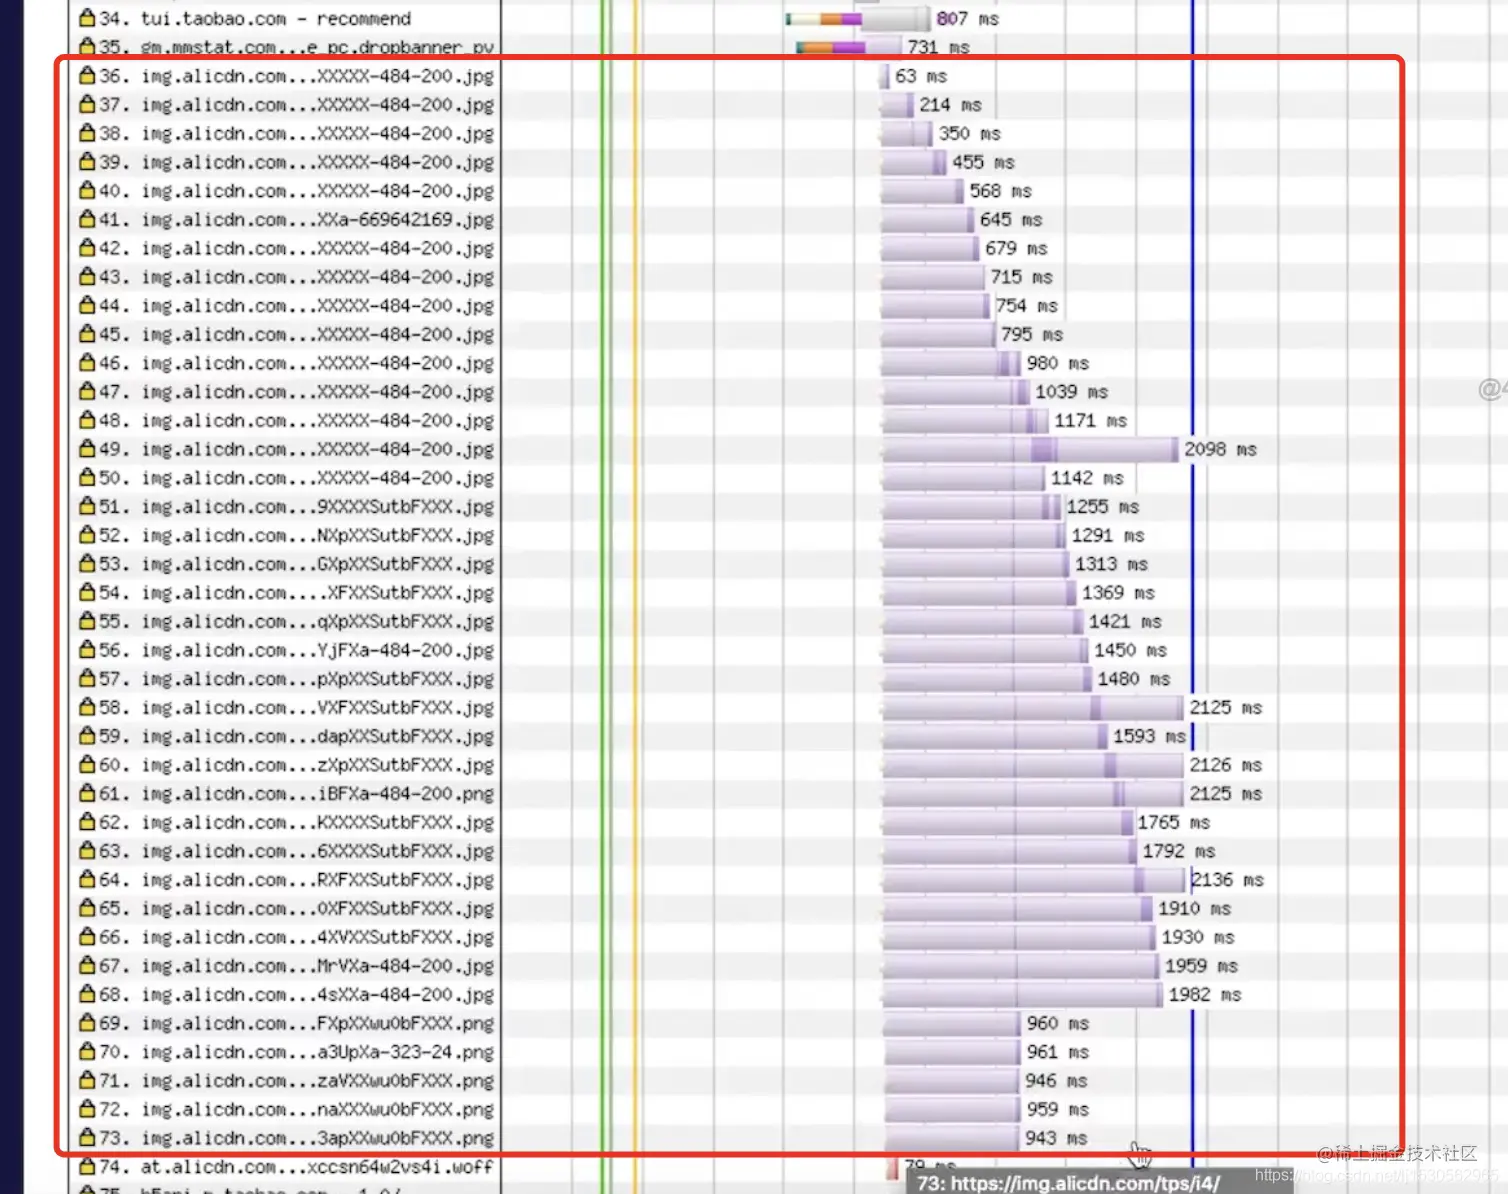
Task: Click the waterfall bar for request 44
Action: [935, 306]
